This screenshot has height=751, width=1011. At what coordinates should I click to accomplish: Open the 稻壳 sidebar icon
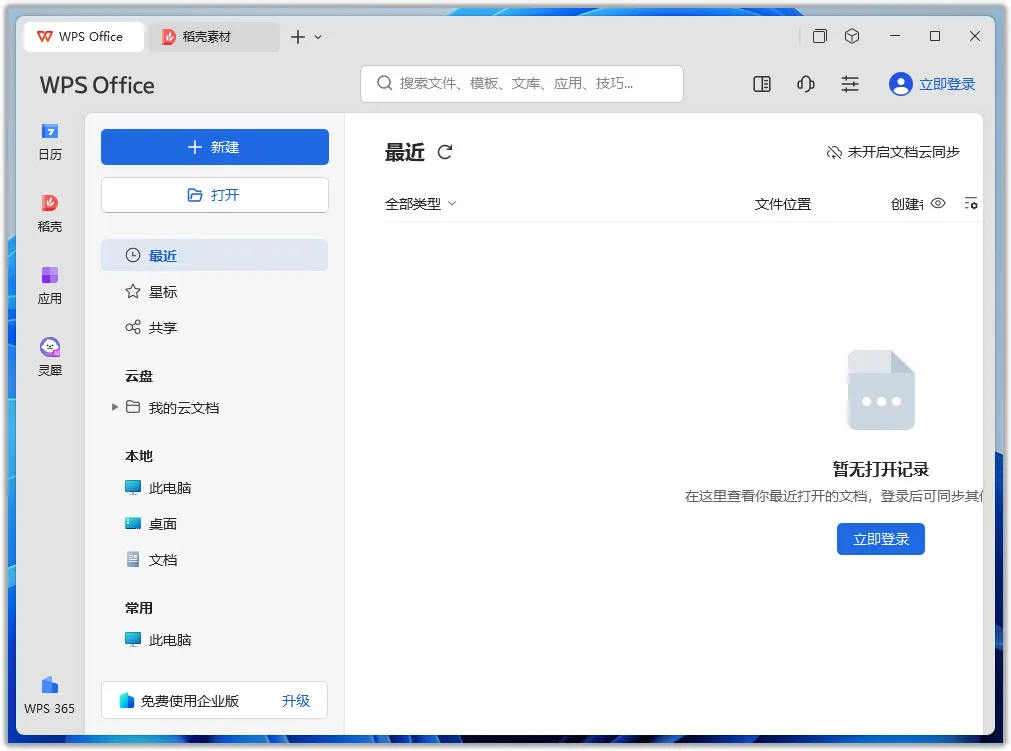(x=50, y=214)
